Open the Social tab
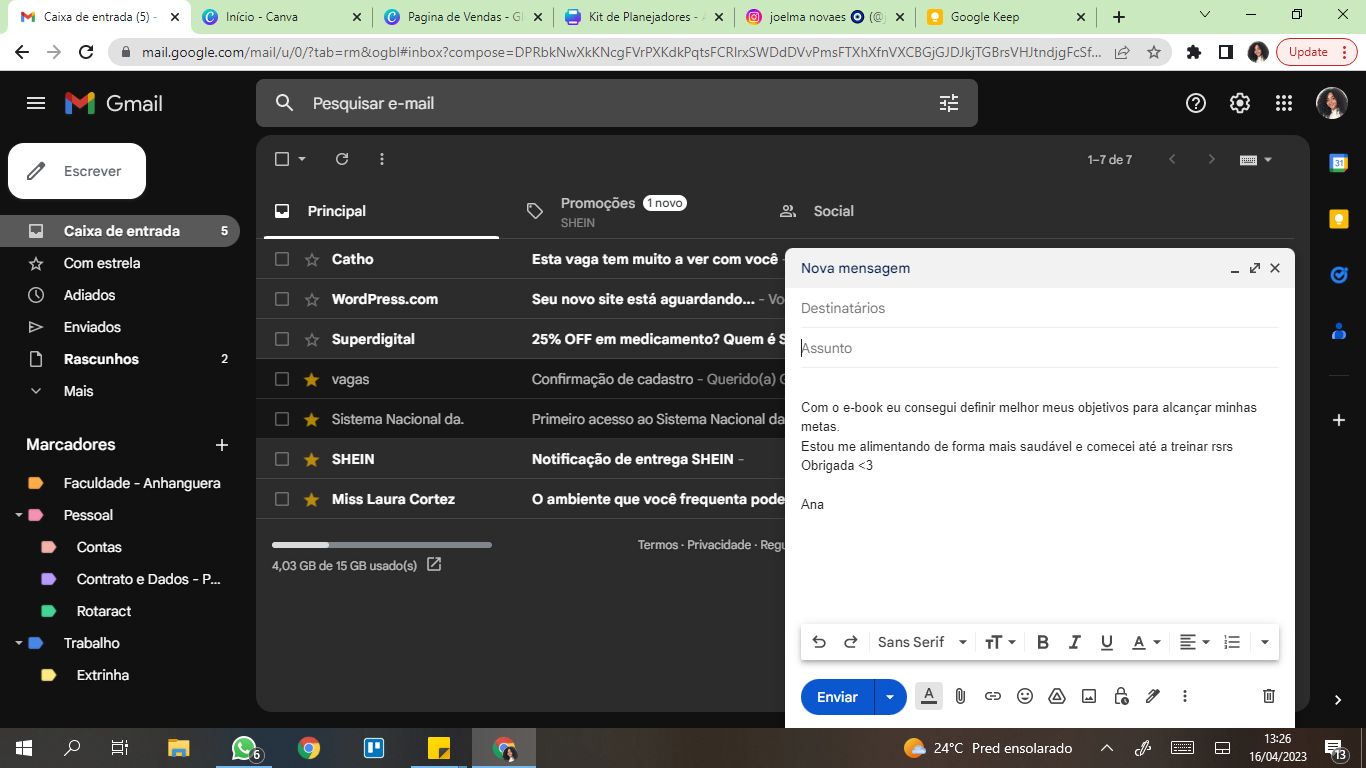The height and width of the screenshot is (768, 1366). 832,211
